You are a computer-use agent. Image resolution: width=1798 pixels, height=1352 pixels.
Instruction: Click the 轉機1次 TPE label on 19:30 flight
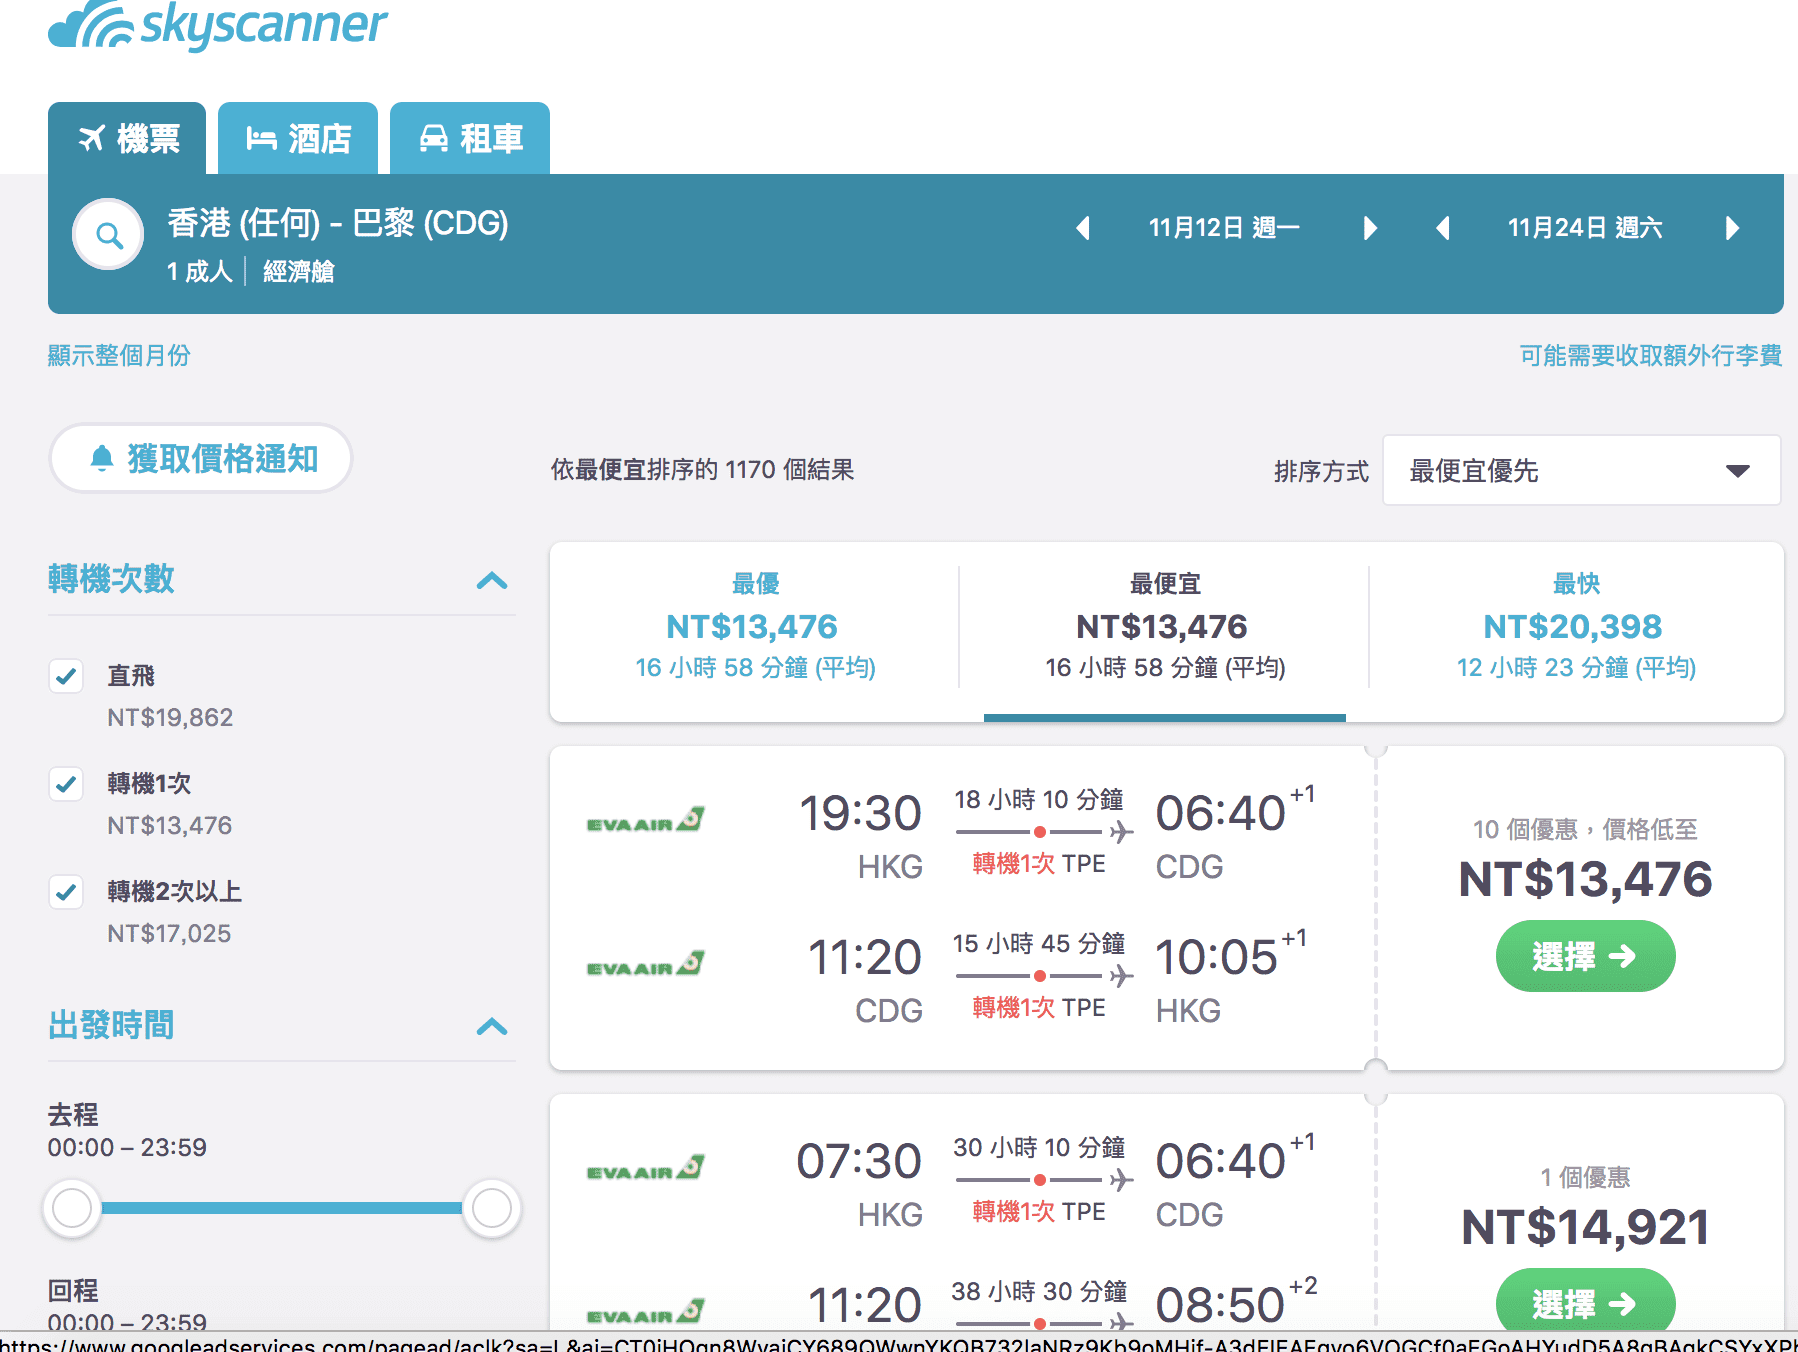(x=1039, y=864)
